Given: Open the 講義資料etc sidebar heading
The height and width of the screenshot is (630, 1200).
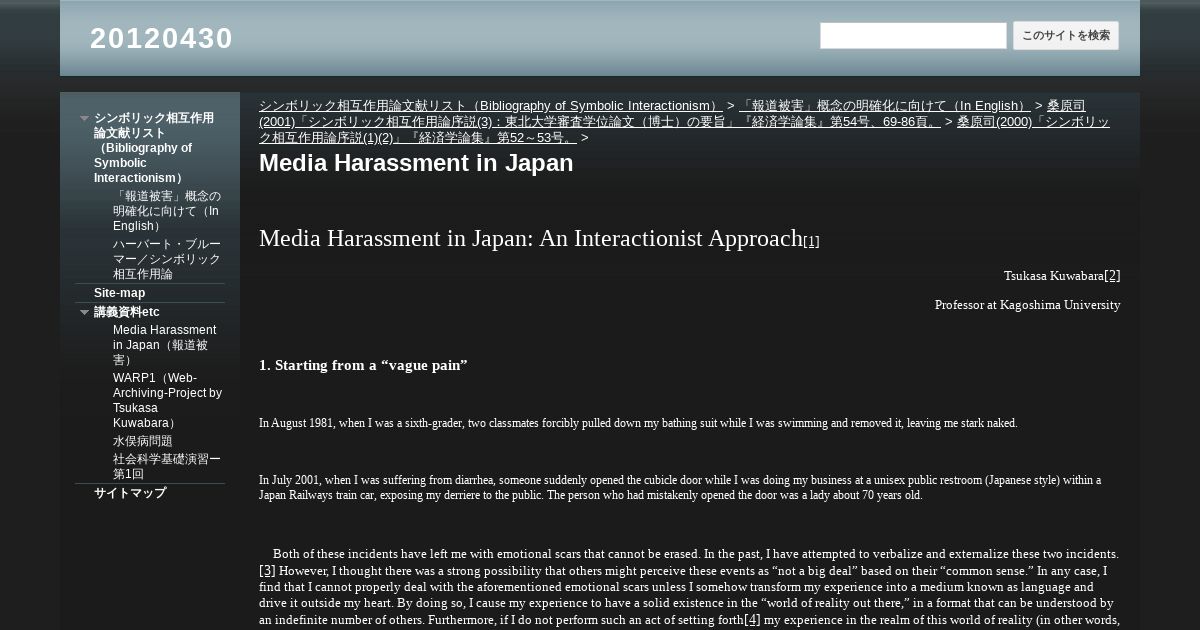Looking at the screenshot, I should [x=127, y=312].
